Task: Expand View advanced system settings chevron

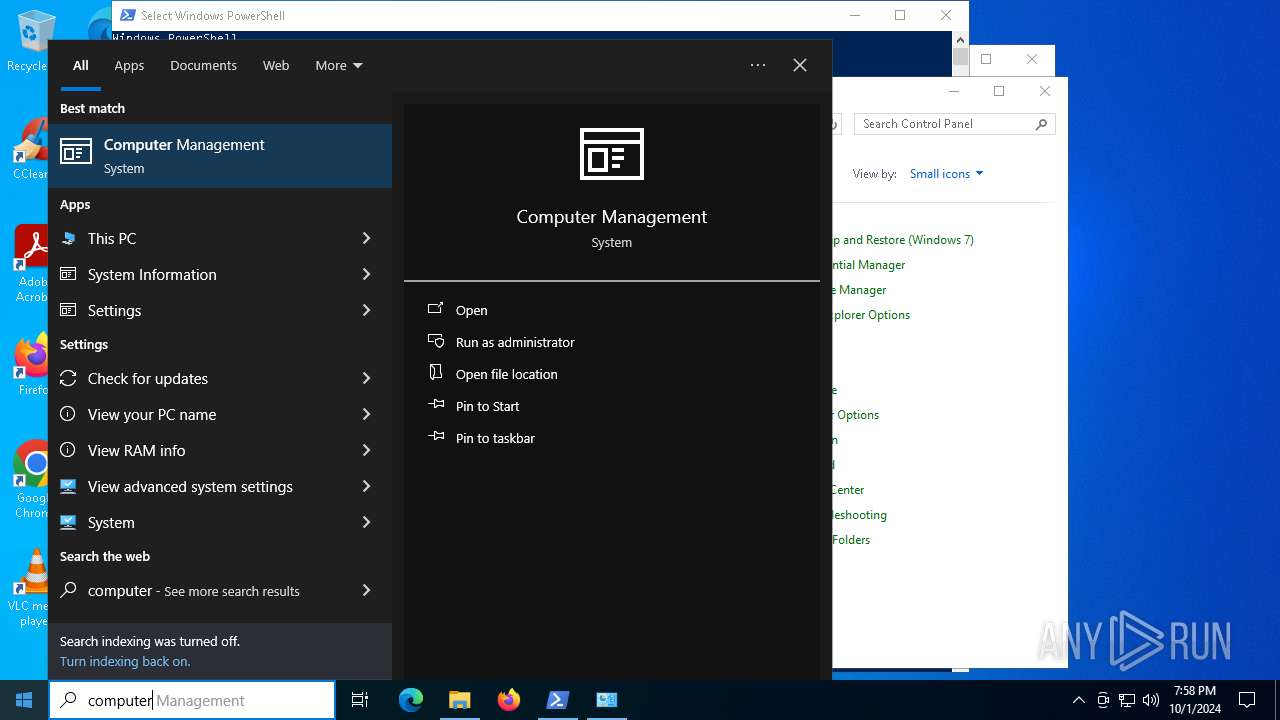Action: coord(366,486)
